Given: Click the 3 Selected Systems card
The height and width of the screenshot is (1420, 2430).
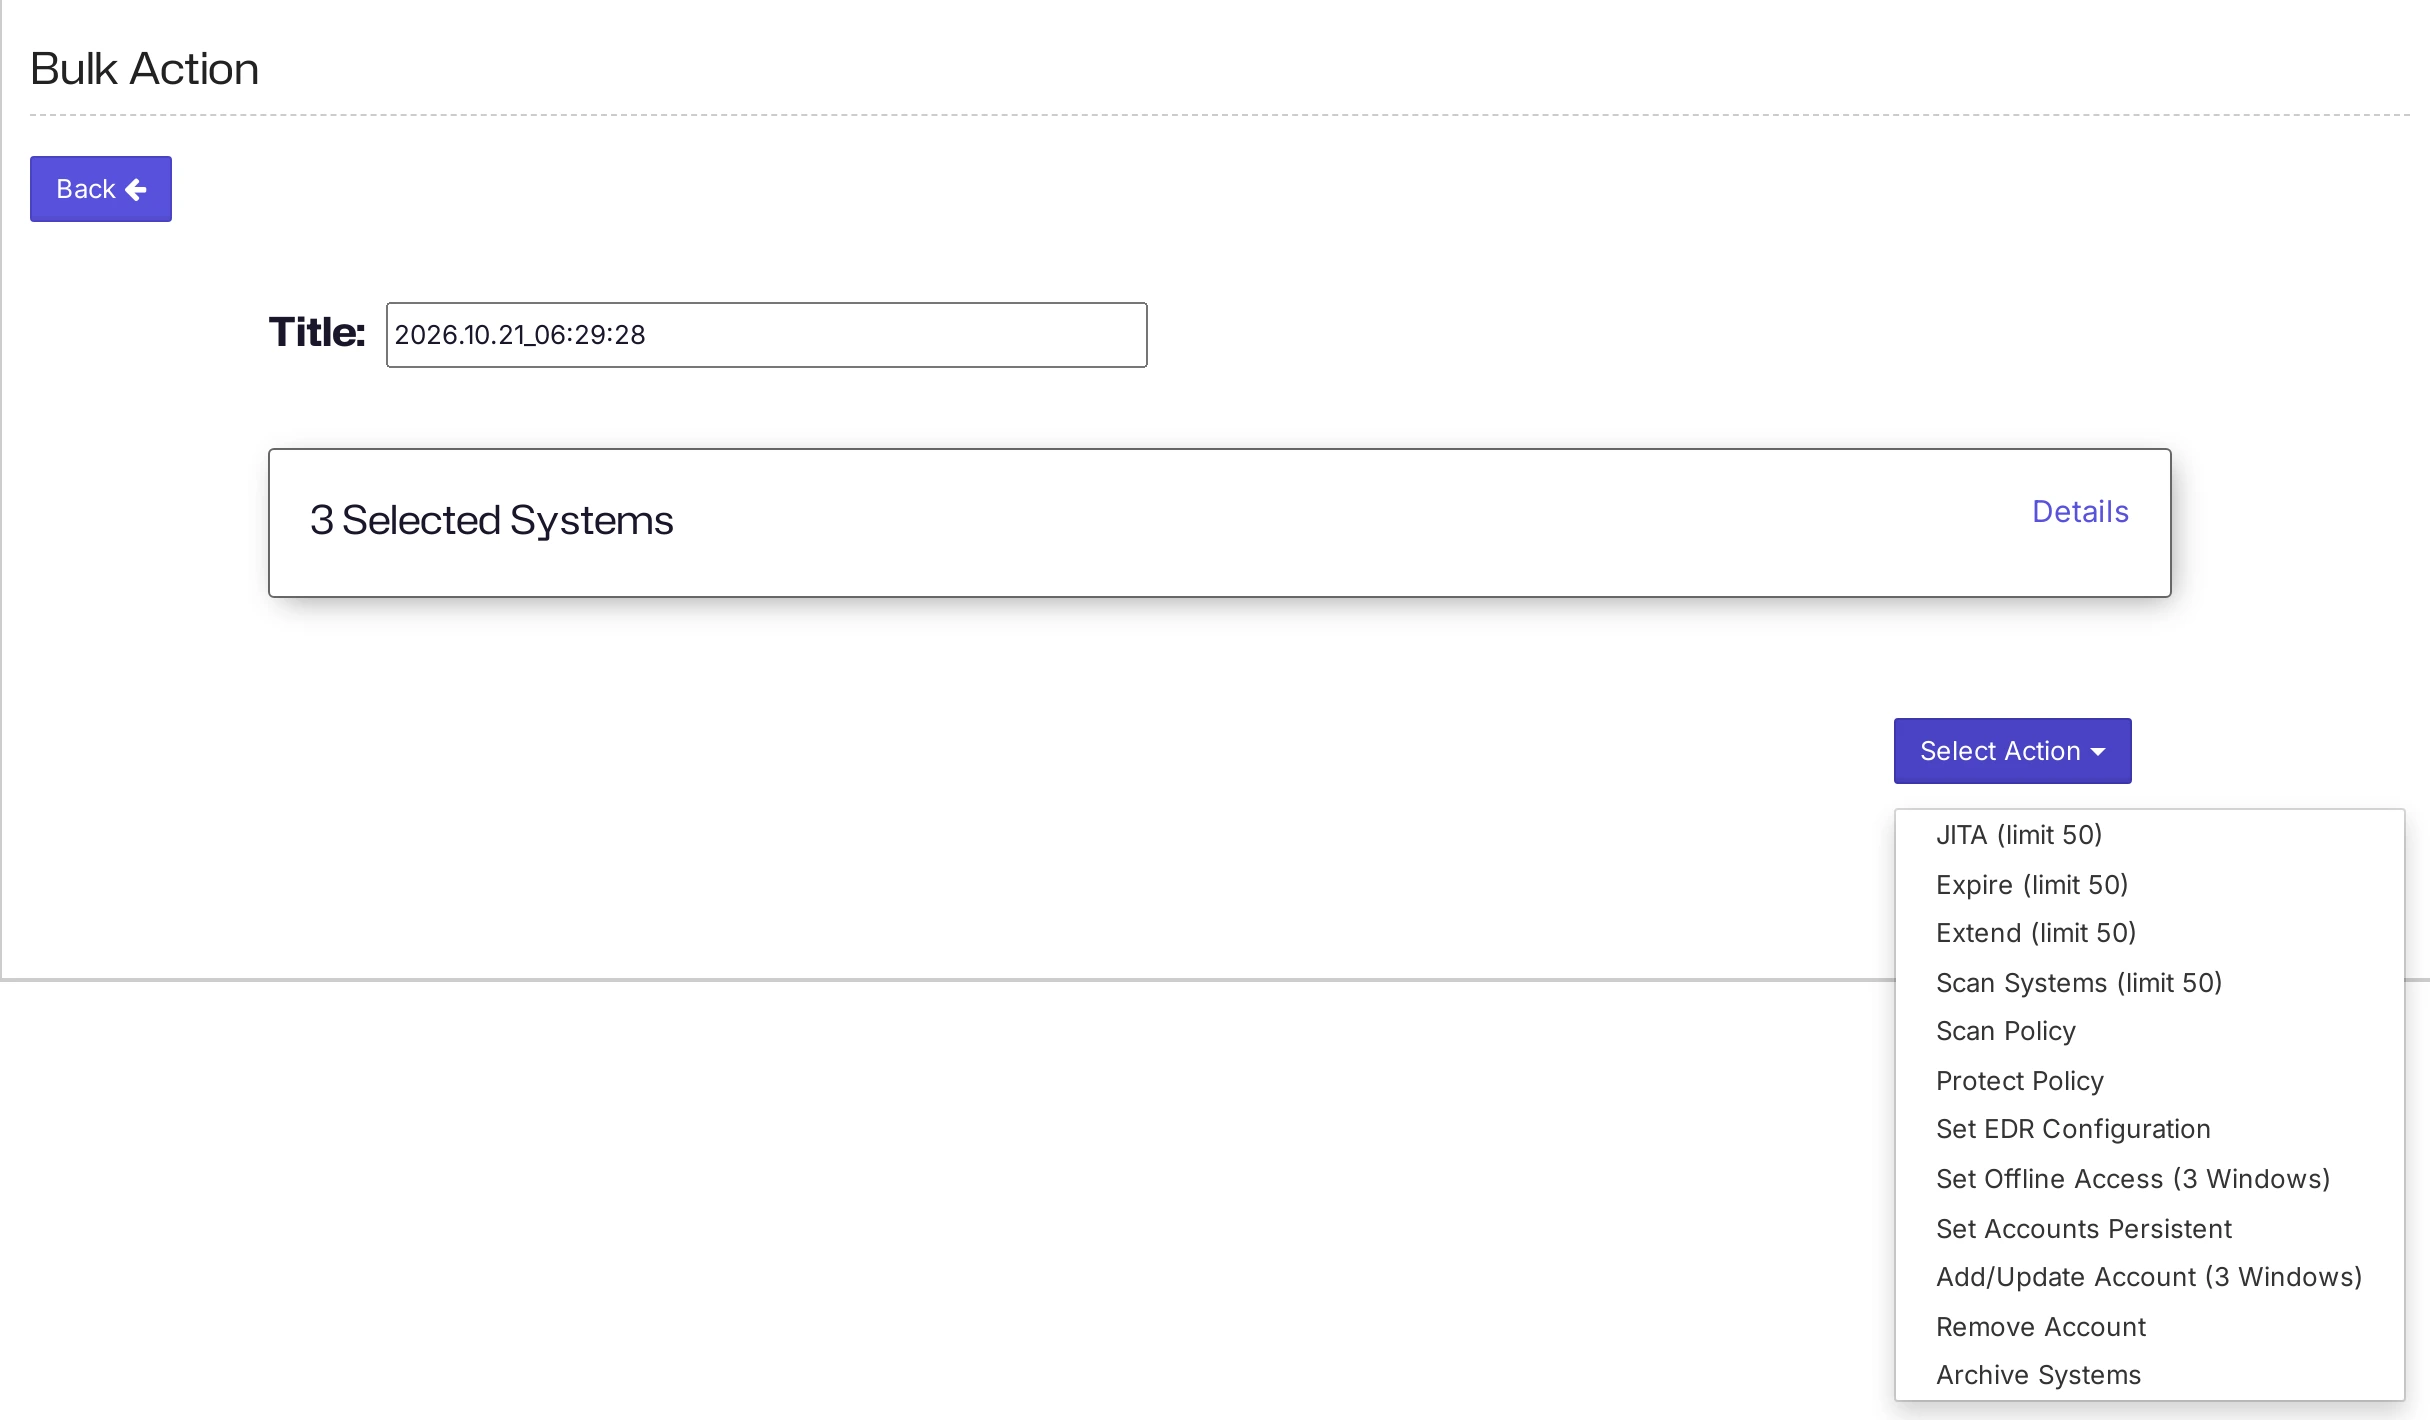Looking at the screenshot, I should coord(1219,523).
